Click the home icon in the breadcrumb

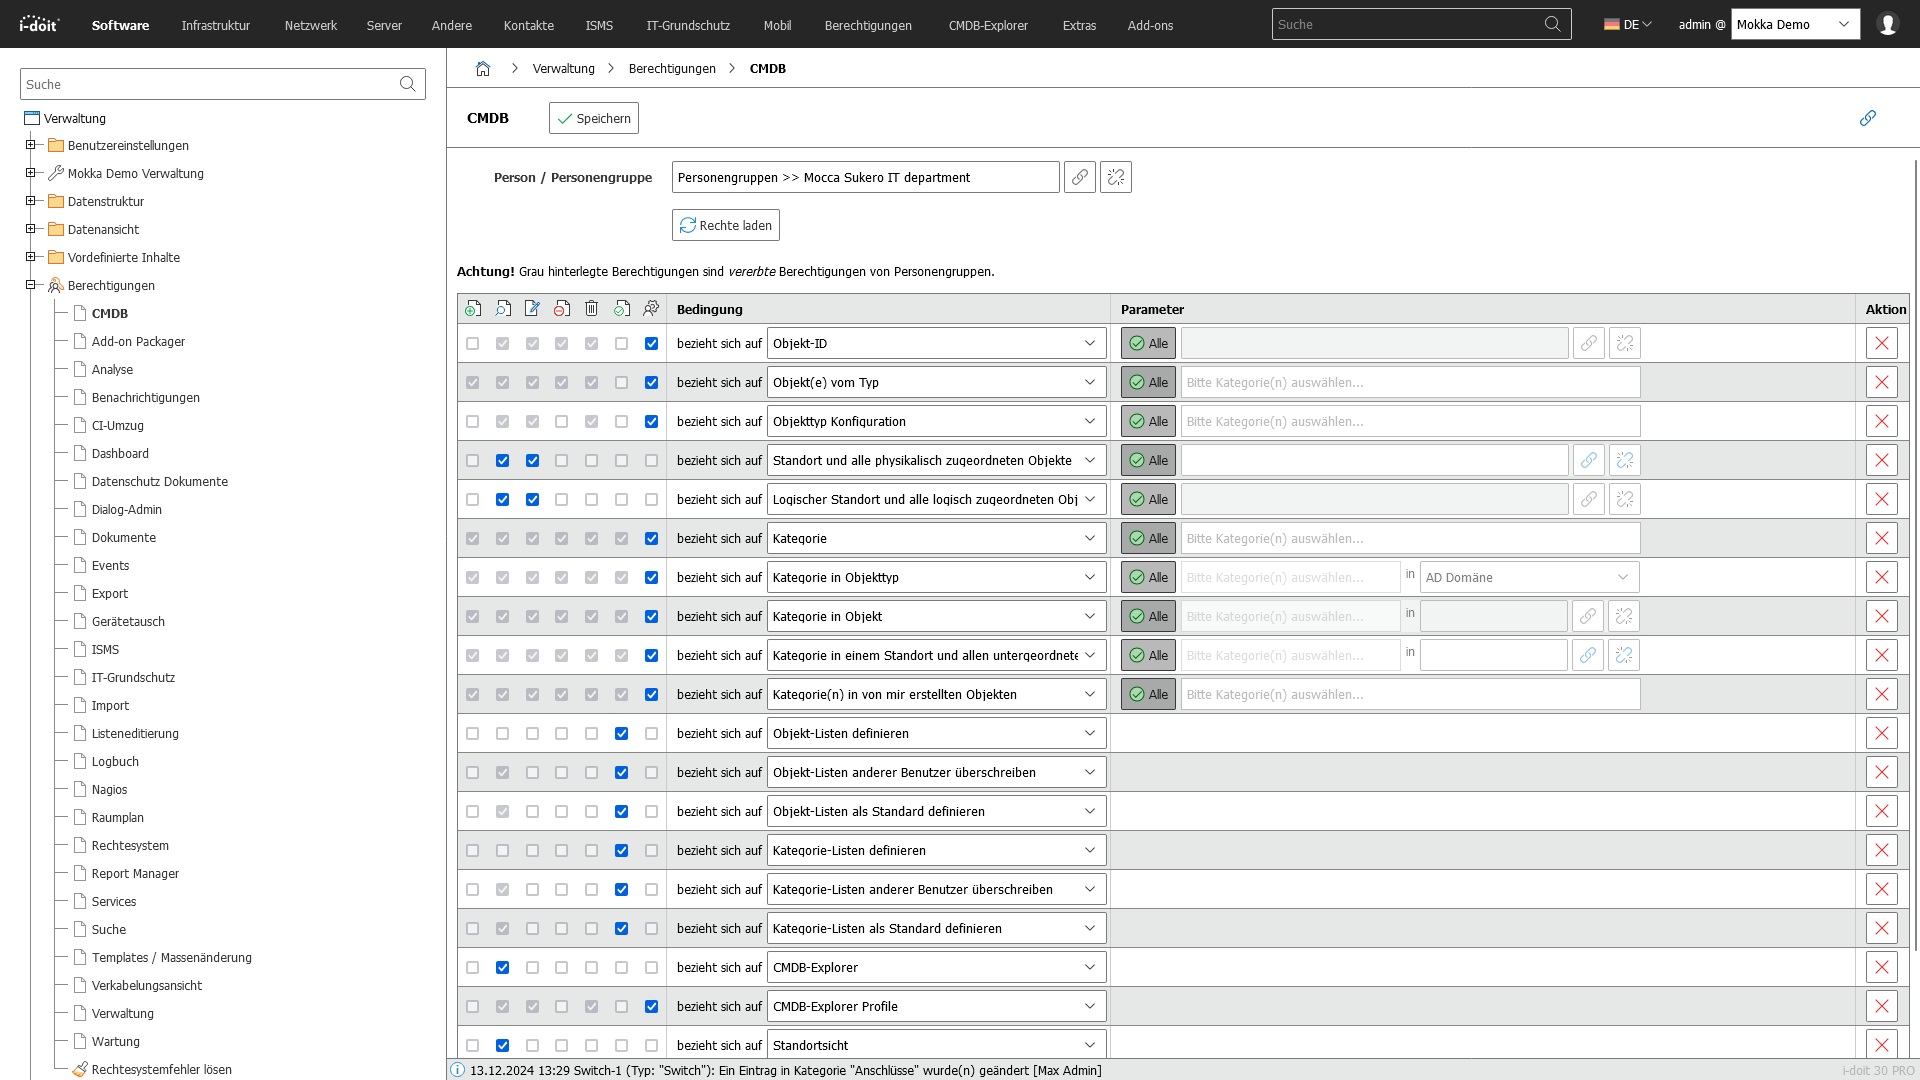(x=483, y=69)
